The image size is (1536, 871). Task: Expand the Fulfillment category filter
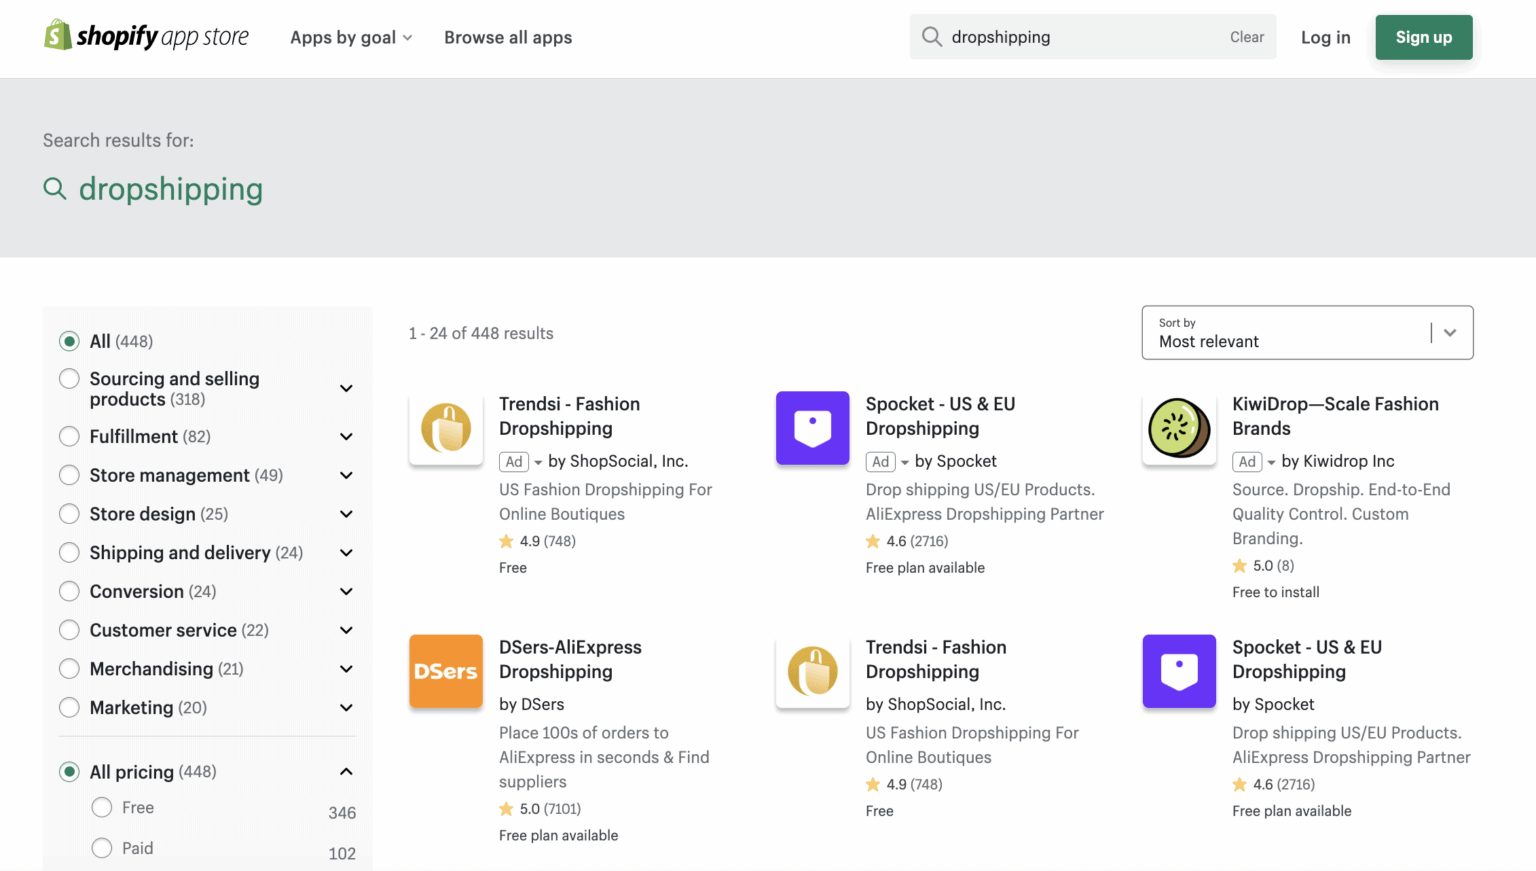pos(346,436)
